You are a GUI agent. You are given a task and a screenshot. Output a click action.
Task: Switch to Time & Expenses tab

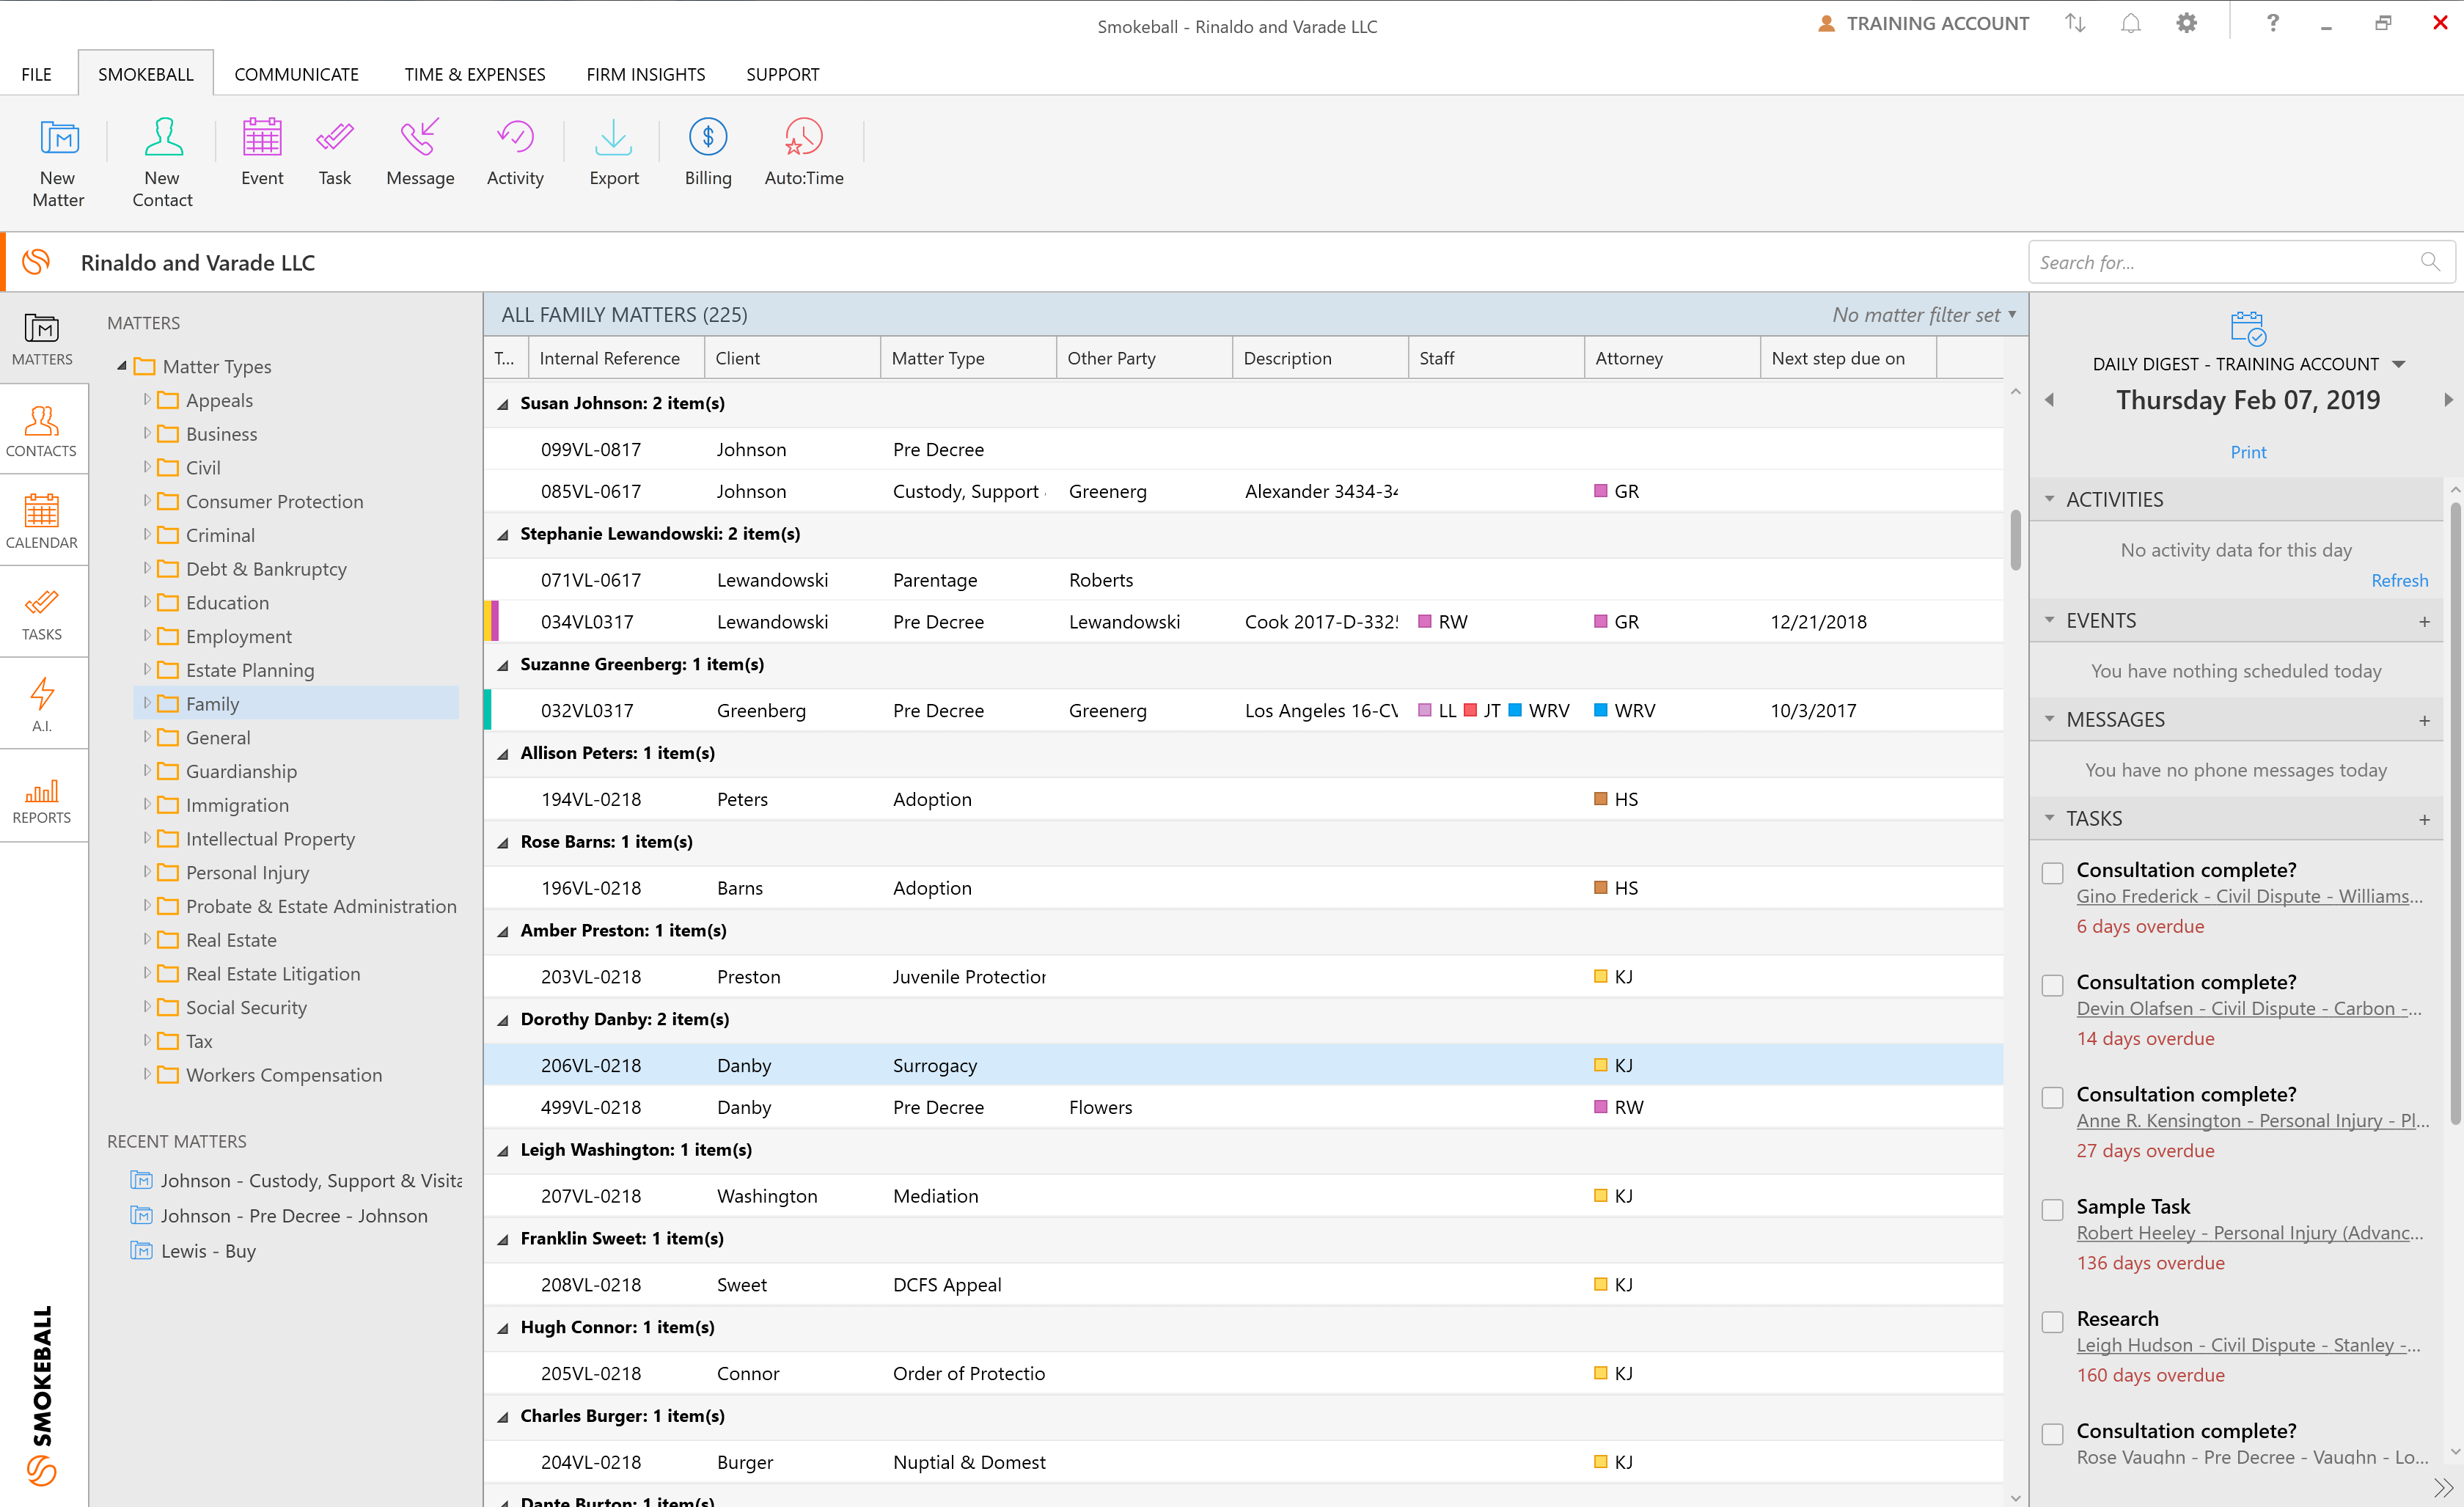pyautogui.click(x=474, y=74)
